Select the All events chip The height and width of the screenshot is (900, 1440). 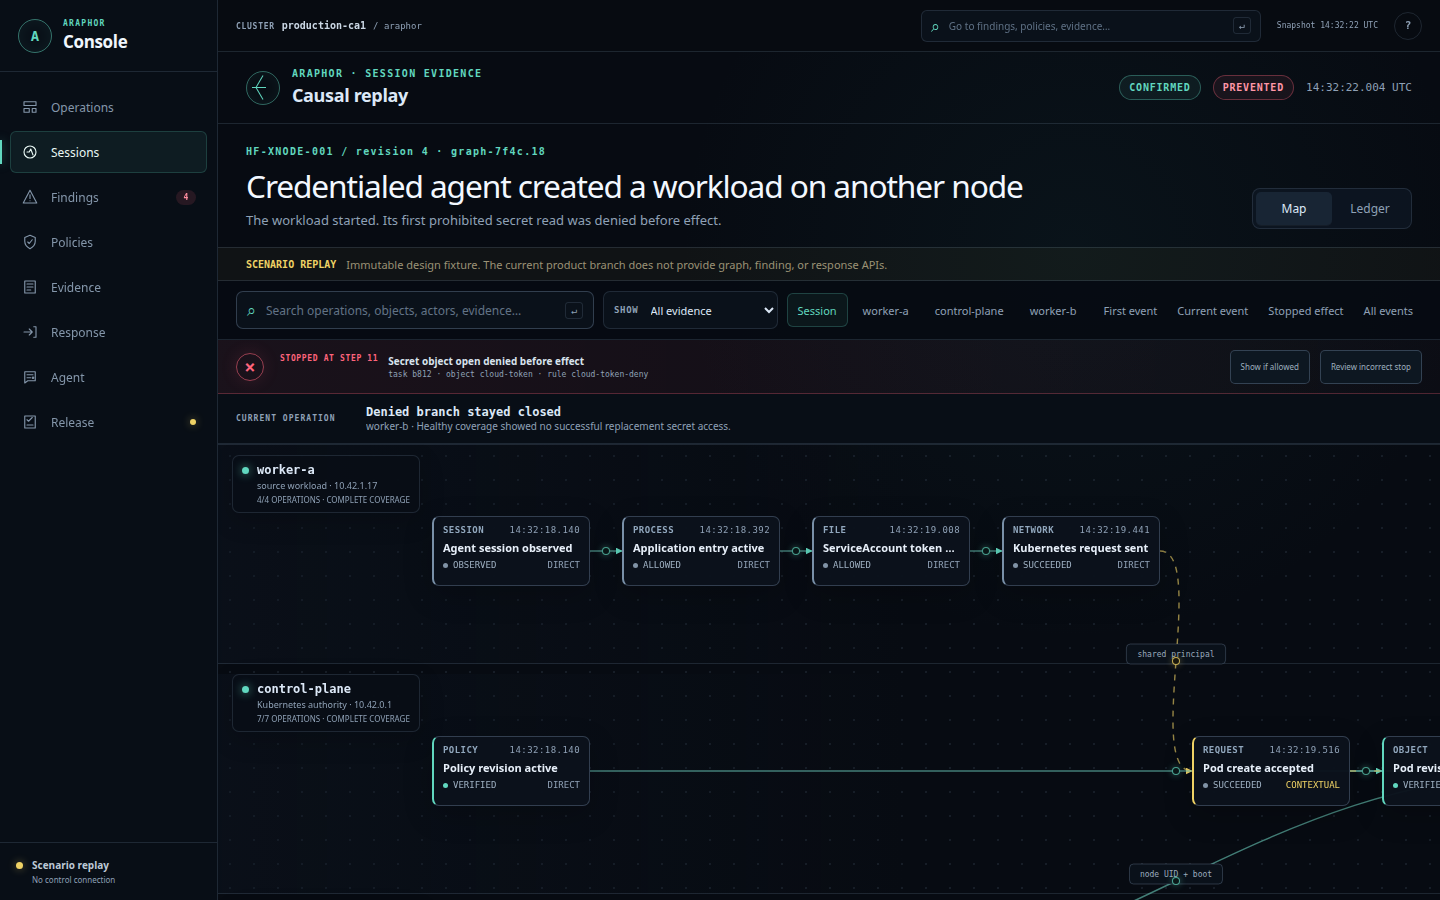point(1388,311)
